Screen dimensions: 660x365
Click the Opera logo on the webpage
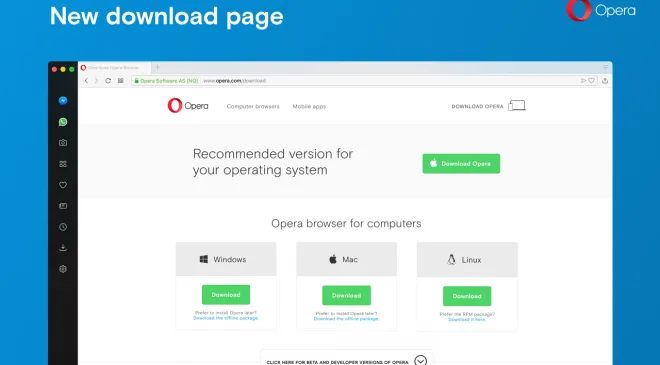[188, 106]
